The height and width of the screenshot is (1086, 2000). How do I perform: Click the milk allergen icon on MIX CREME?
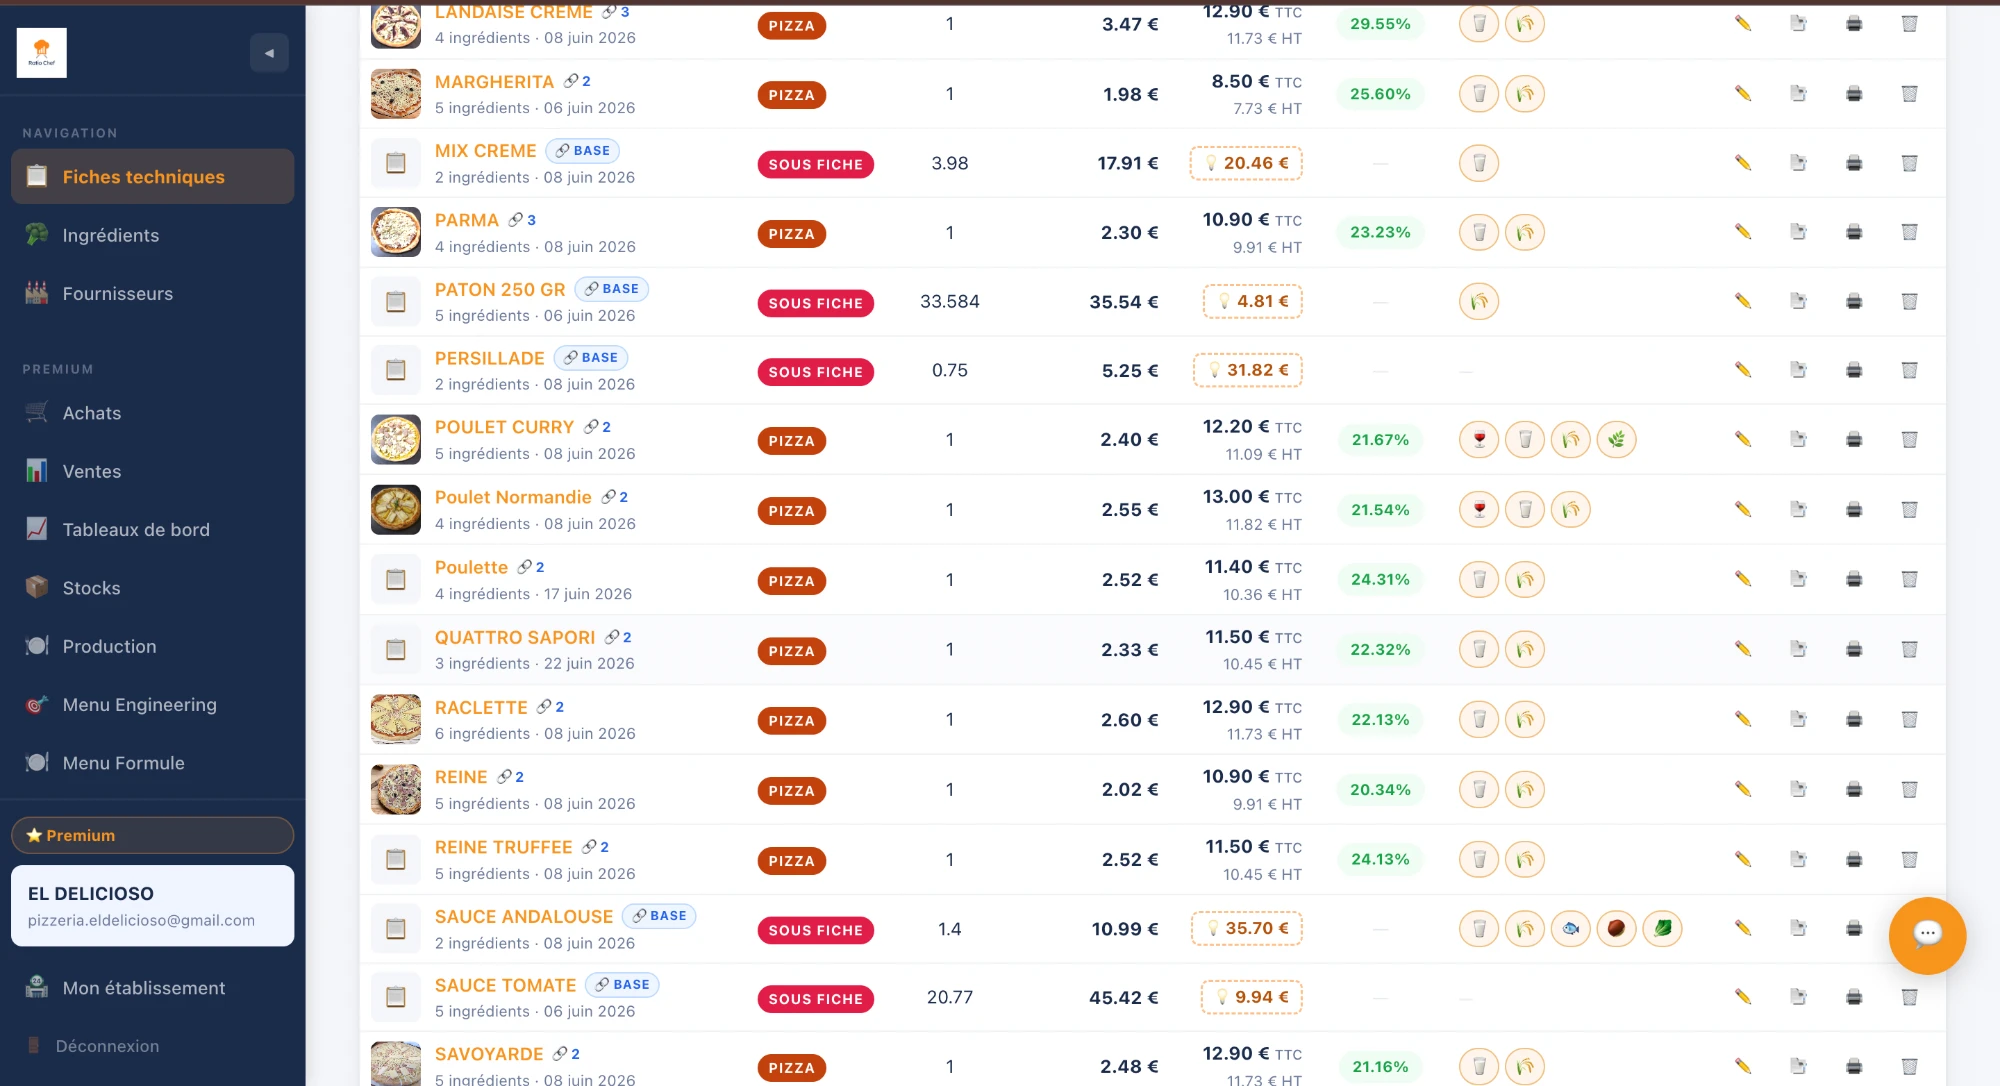click(1479, 163)
